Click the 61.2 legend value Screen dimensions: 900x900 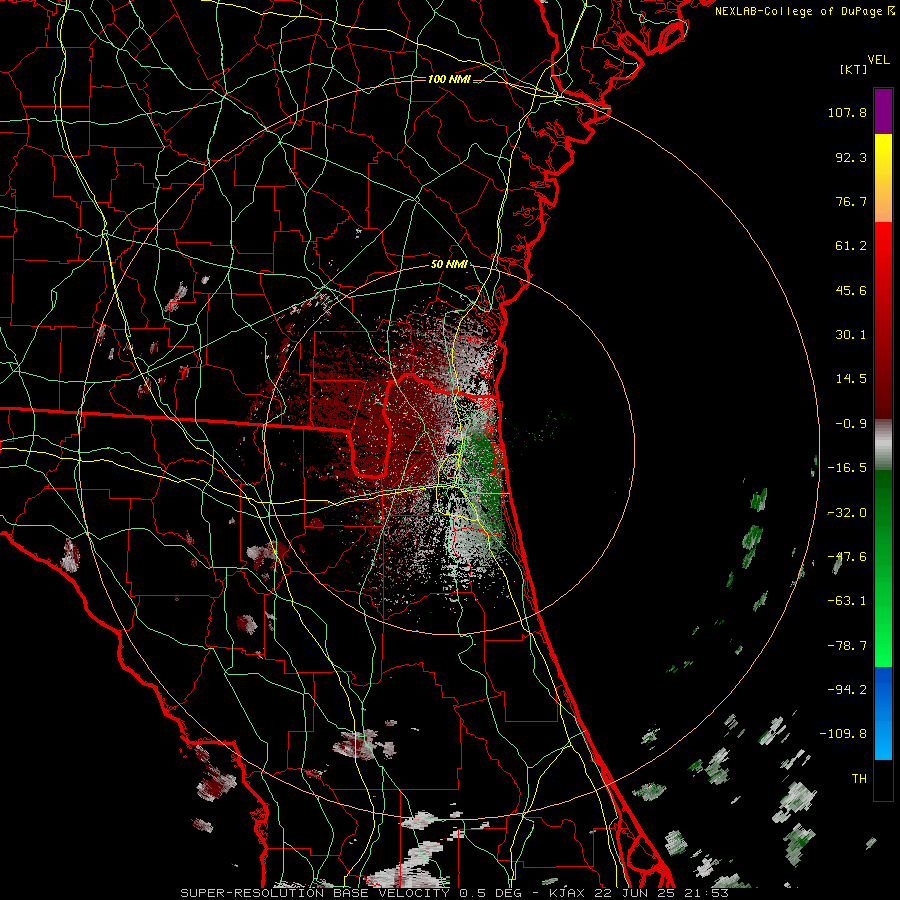(x=851, y=246)
